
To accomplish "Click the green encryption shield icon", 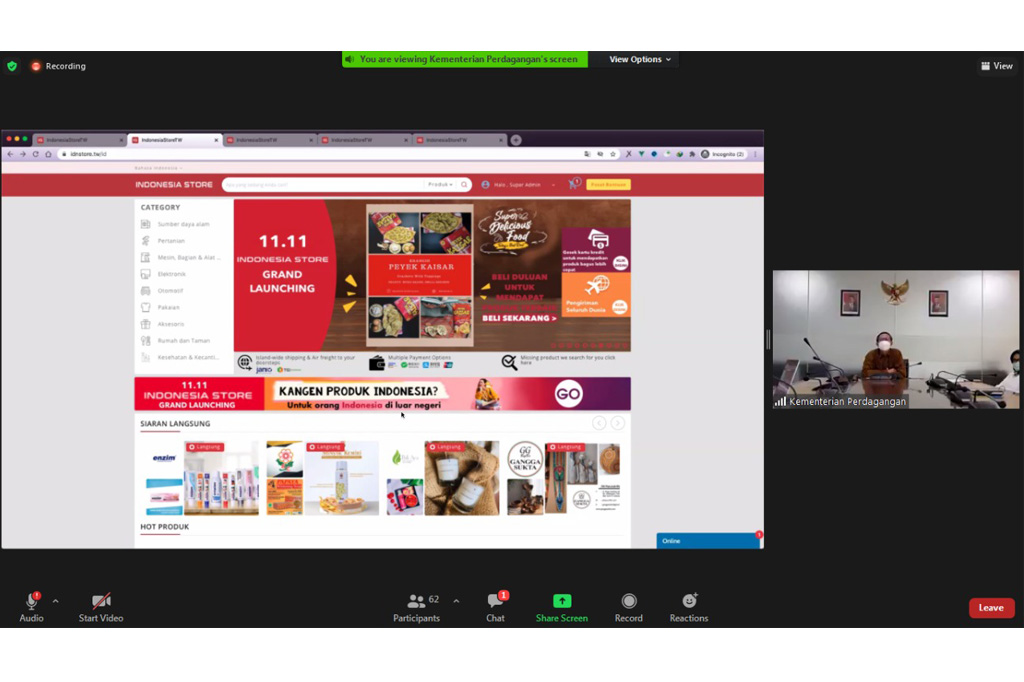I will tap(12, 66).
